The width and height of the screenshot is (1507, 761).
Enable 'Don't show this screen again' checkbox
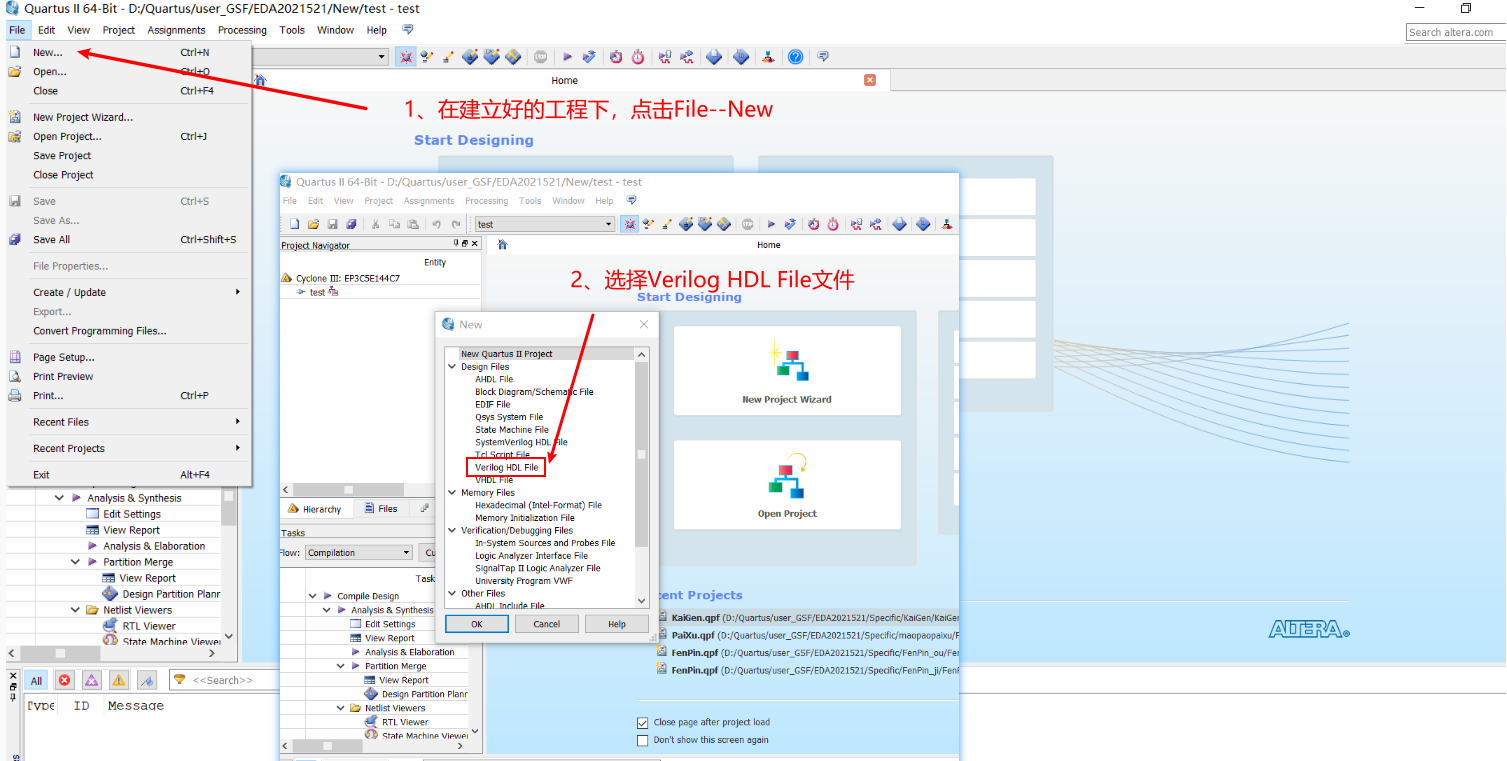click(x=643, y=740)
